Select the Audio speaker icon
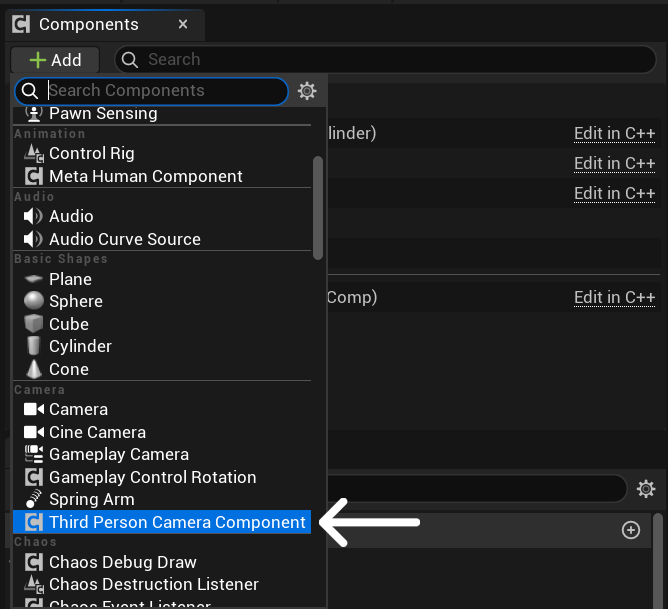 tap(34, 216)
